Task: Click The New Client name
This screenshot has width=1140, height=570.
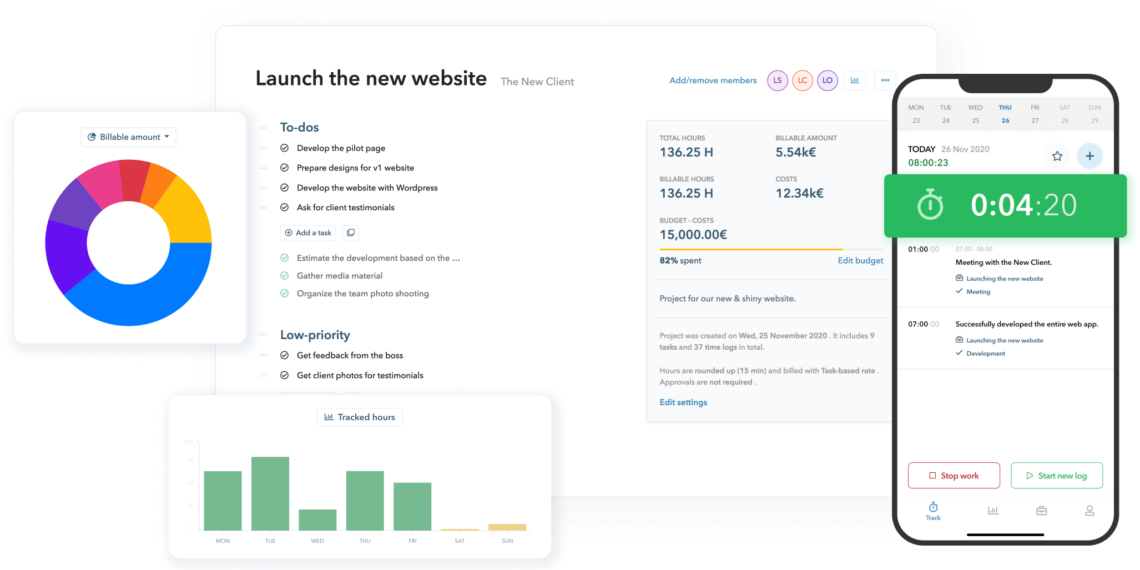Action: (537, 81)
